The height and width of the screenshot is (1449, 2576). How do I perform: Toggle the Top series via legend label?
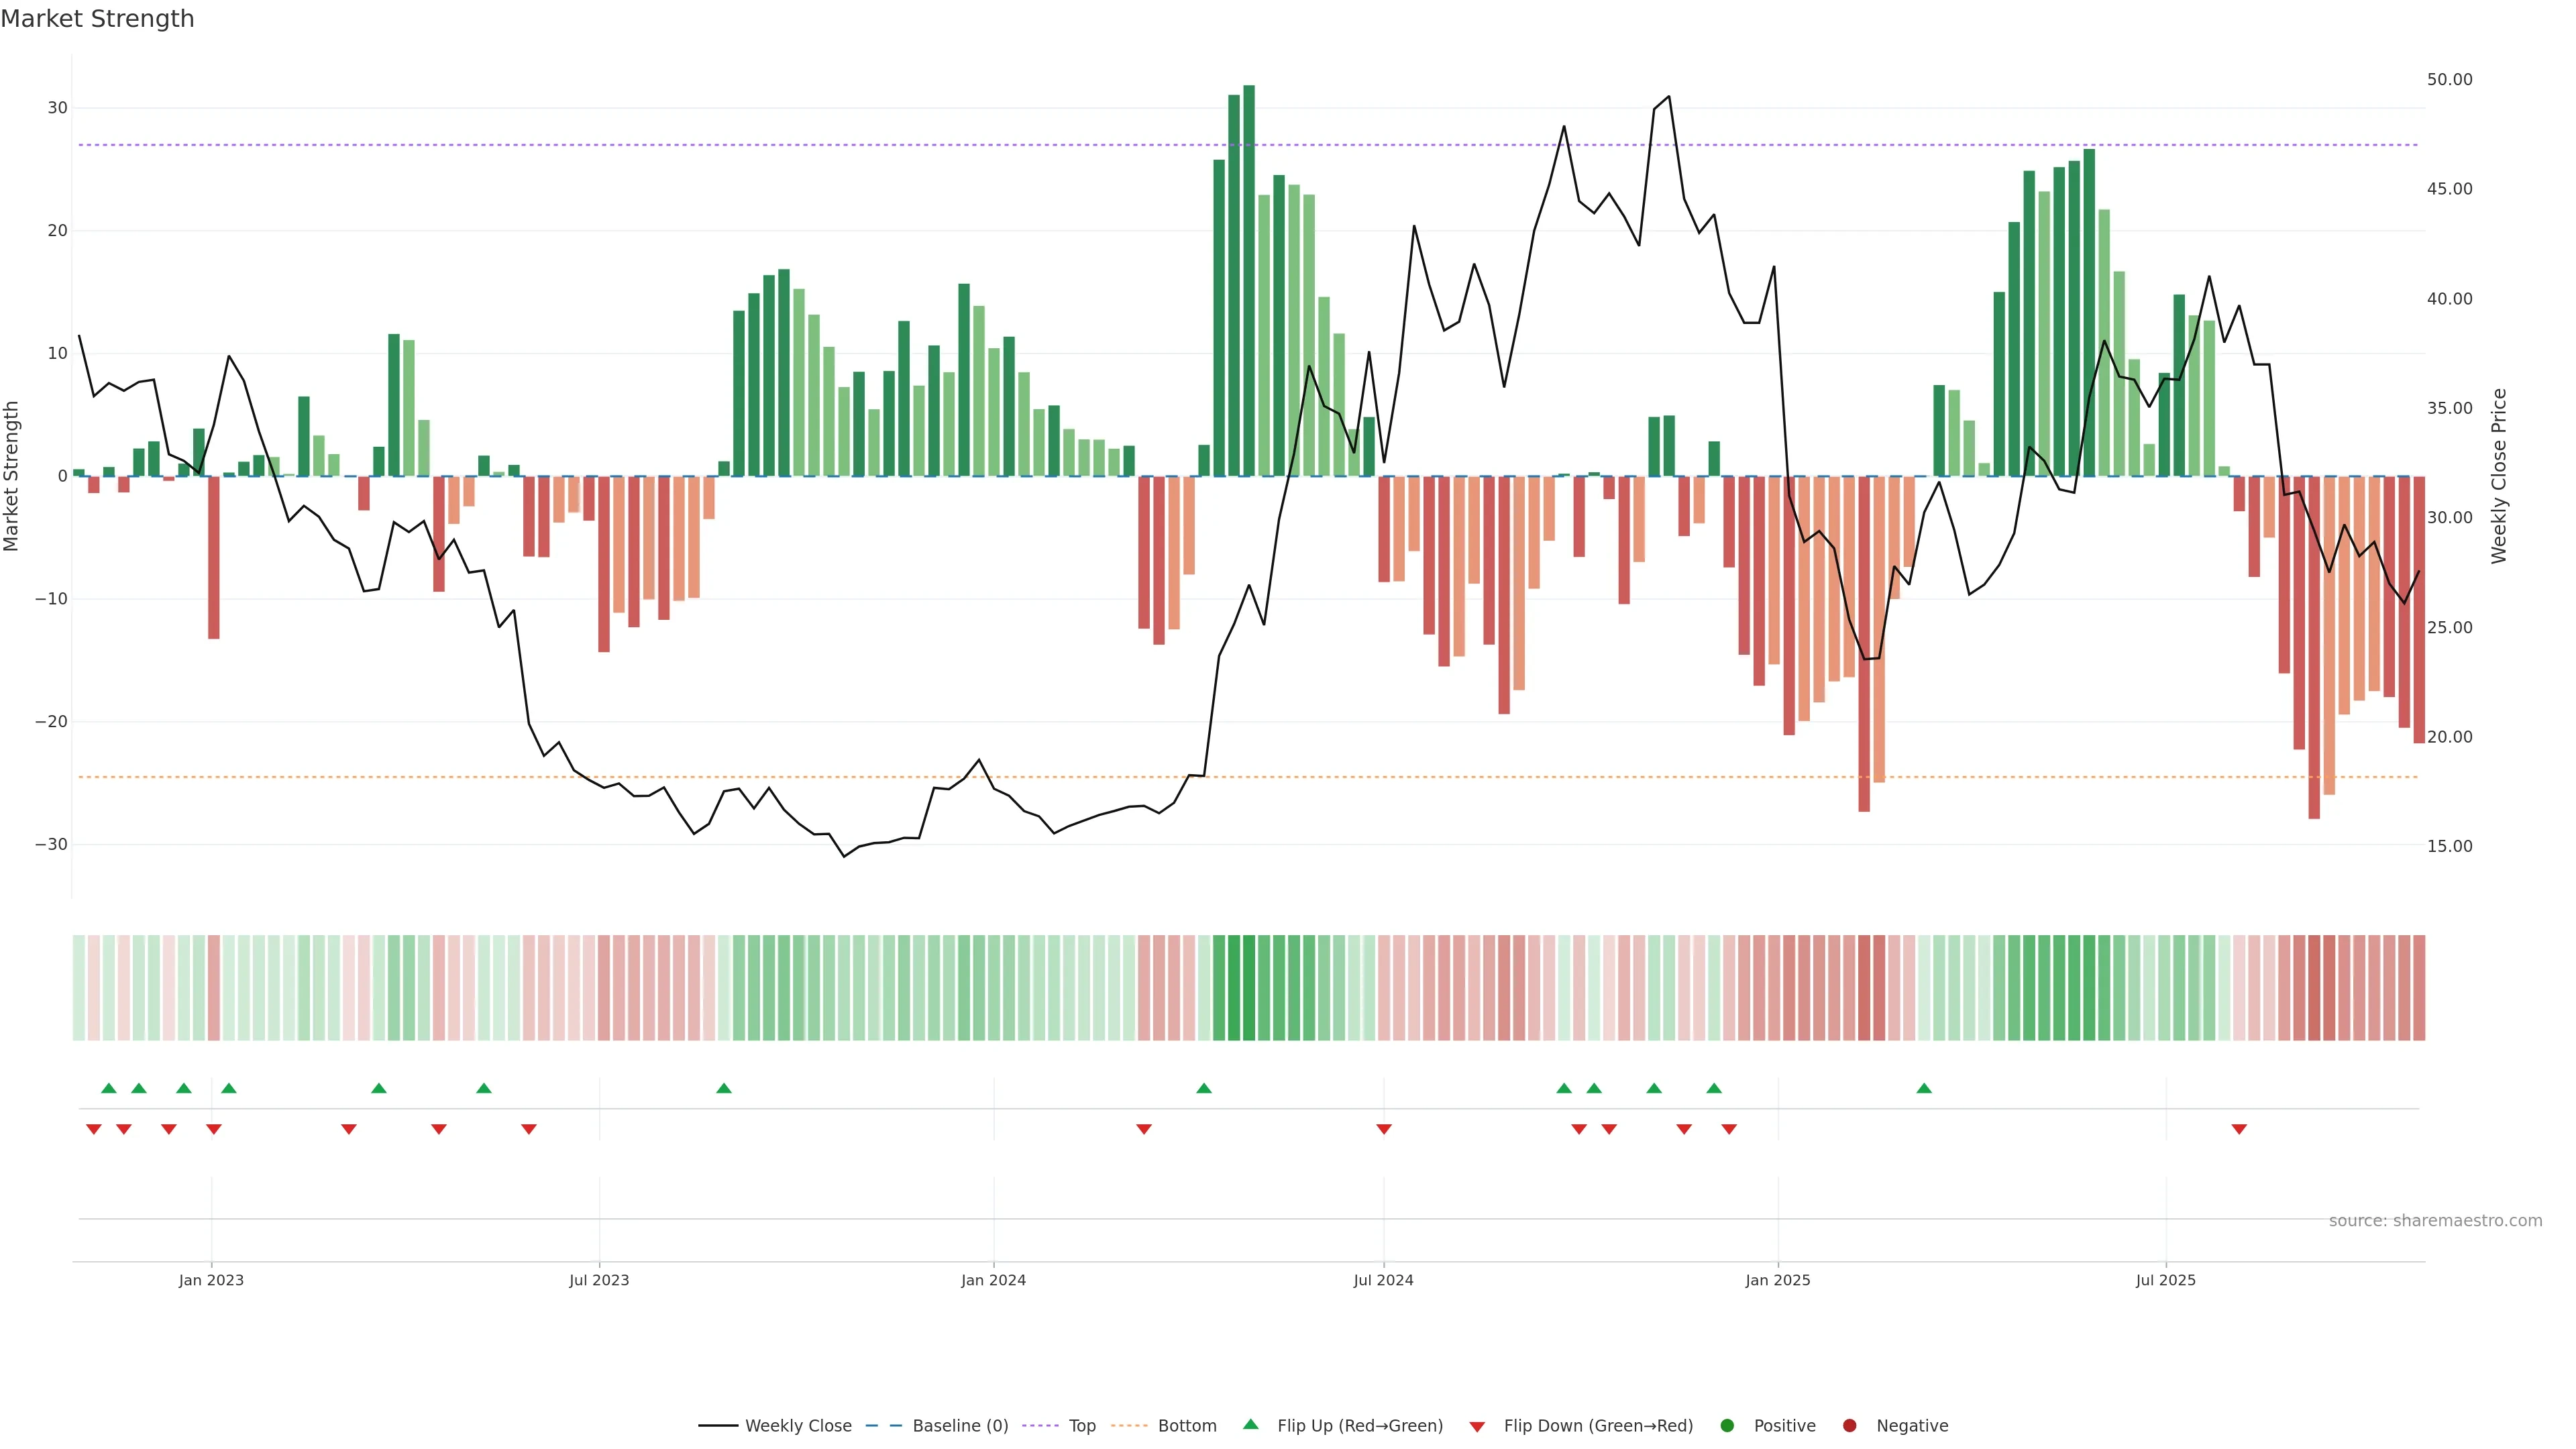1082,1426
